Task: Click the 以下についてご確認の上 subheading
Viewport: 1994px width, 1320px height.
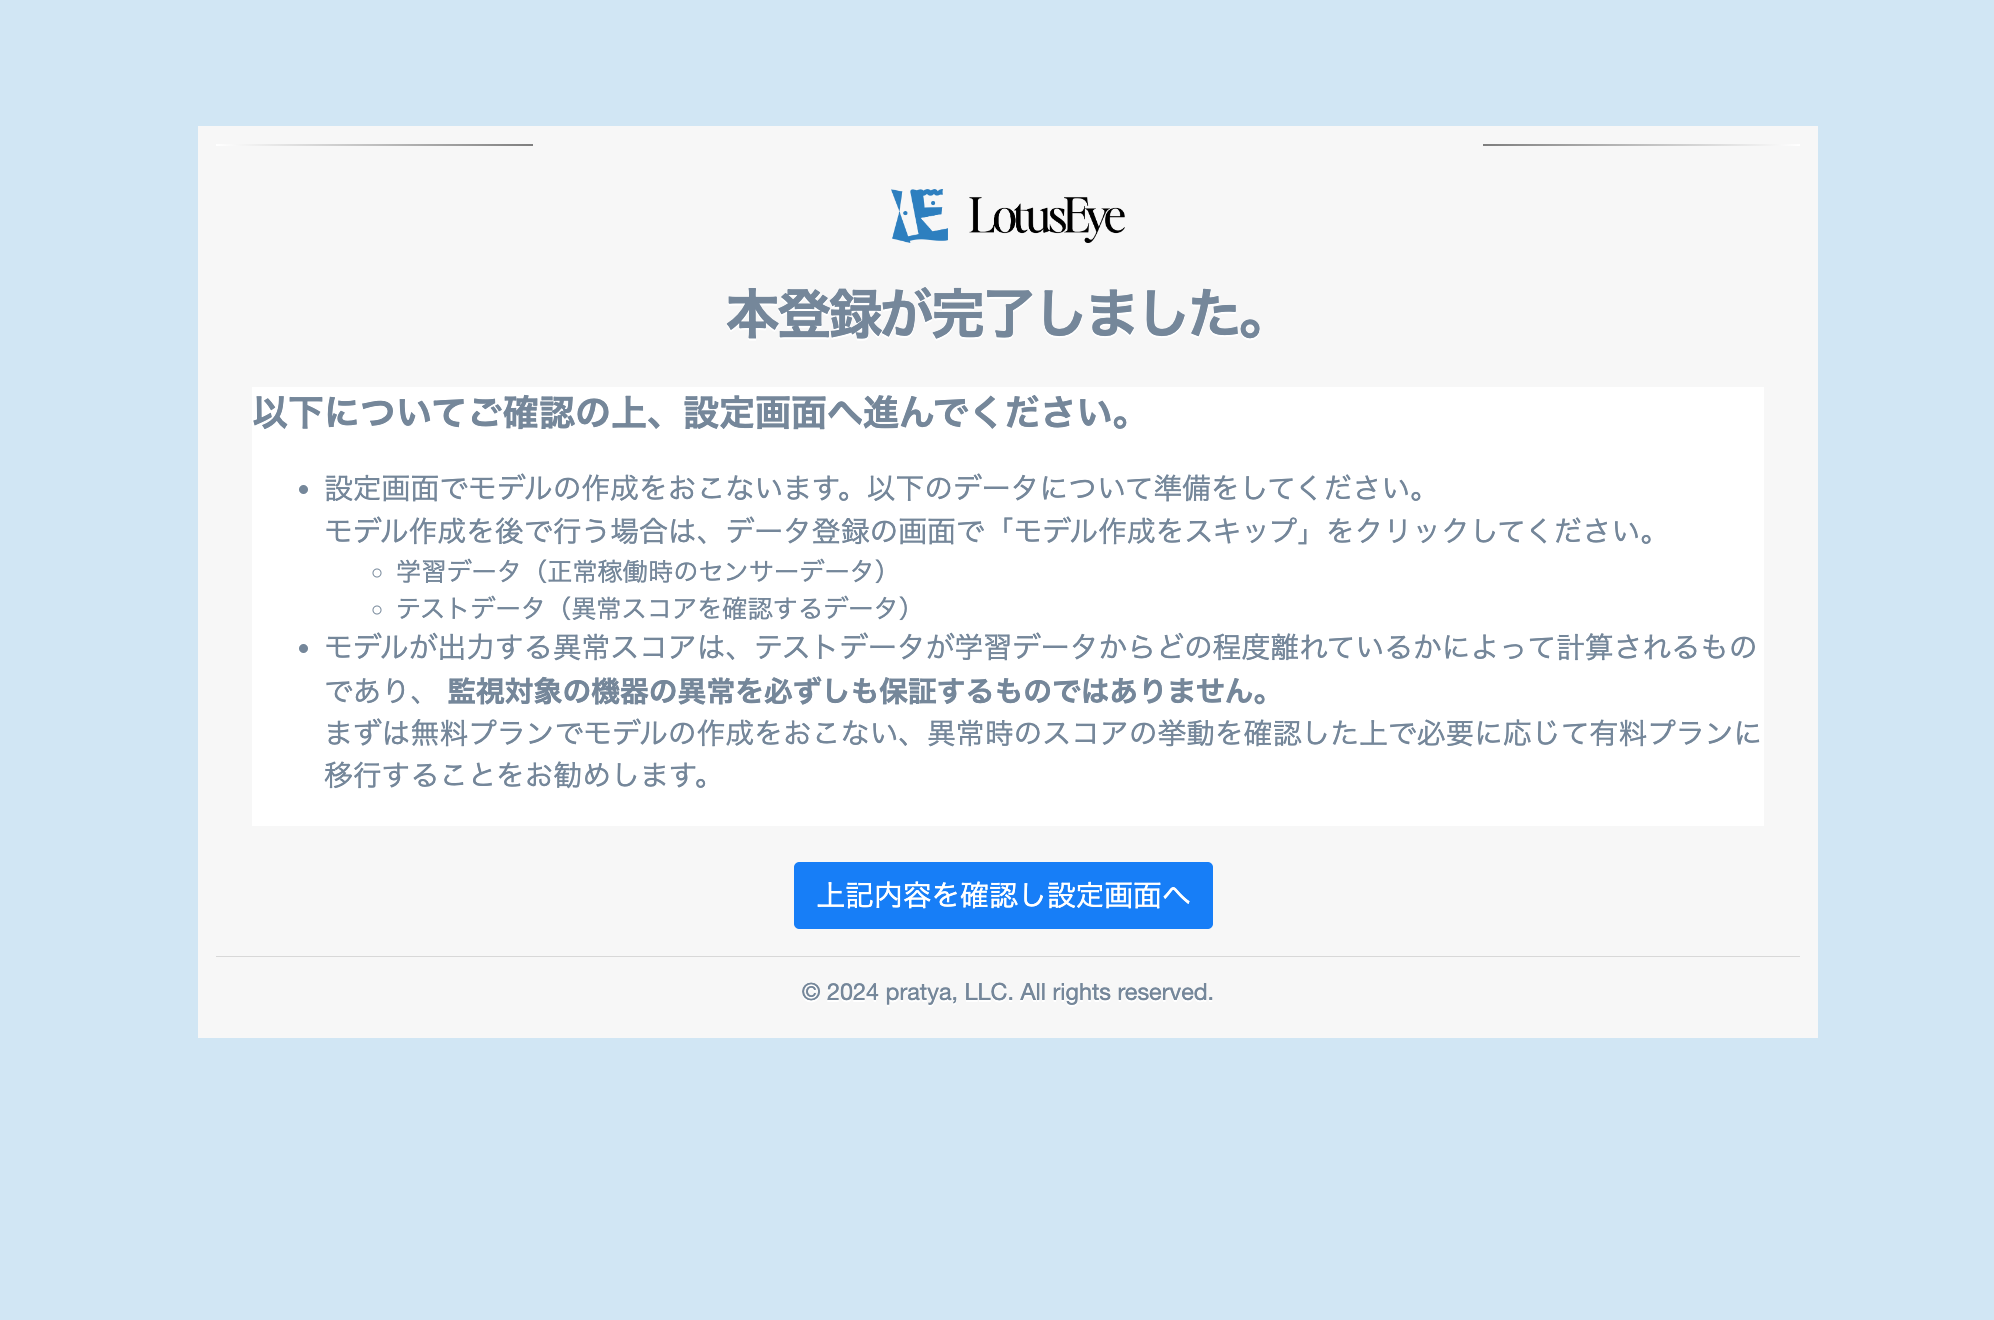Action: pos(692,413)
